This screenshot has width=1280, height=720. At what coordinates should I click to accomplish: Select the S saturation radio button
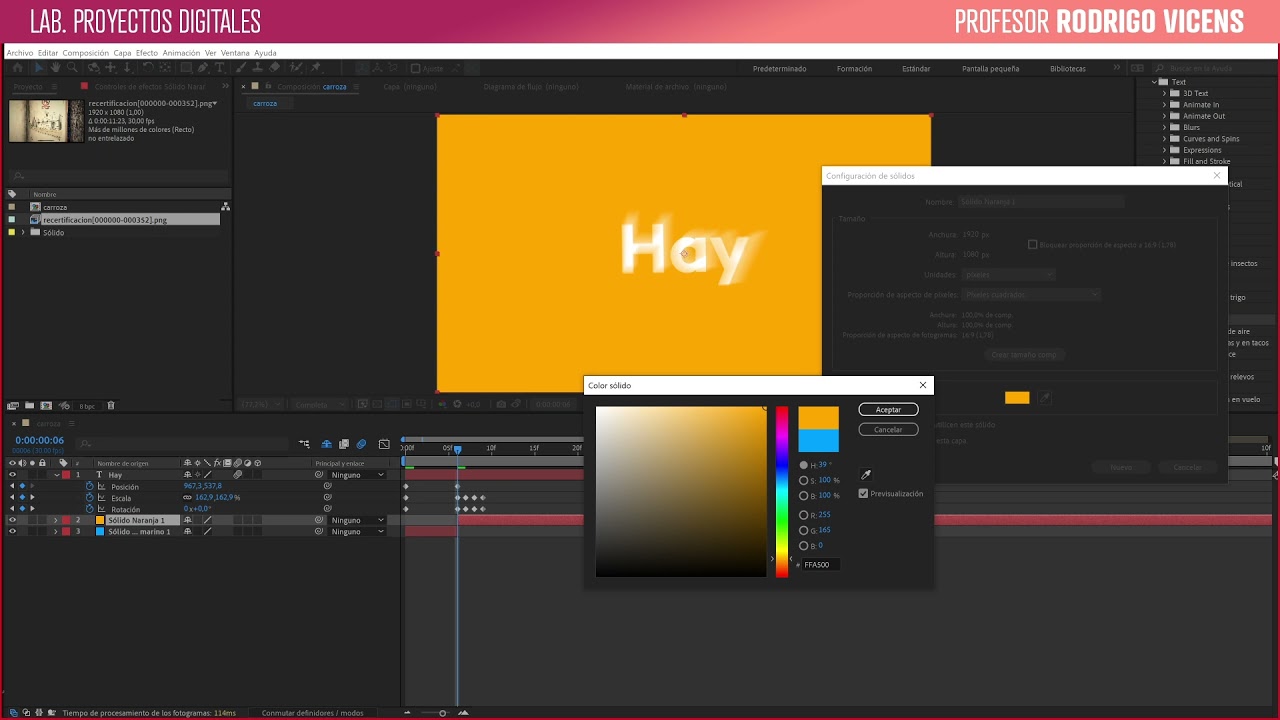pos(804,480)
